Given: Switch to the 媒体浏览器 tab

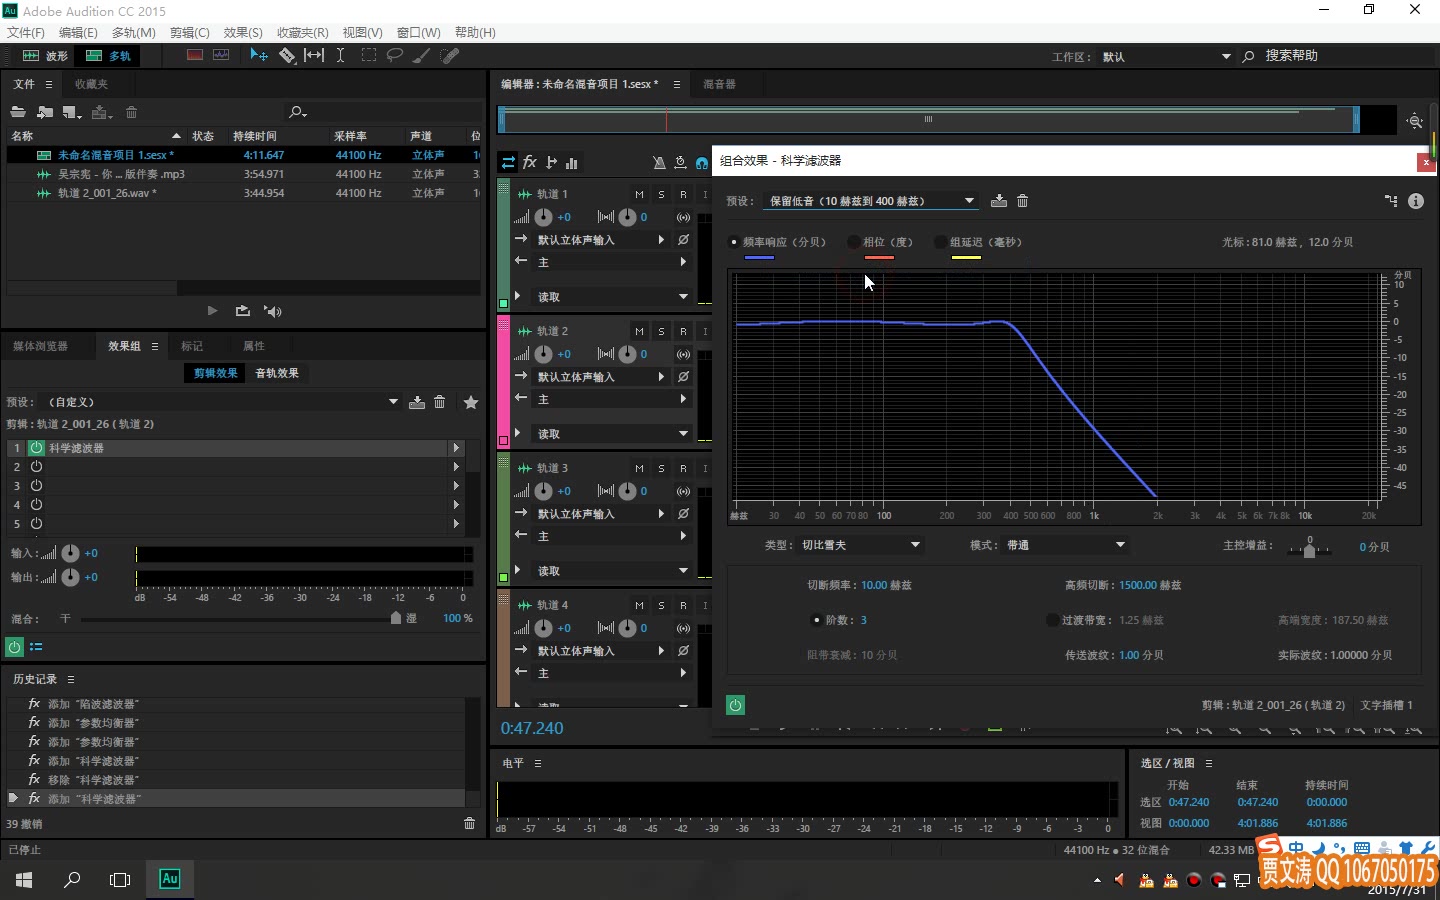Looking at the screenshot, I should (40, 346).
